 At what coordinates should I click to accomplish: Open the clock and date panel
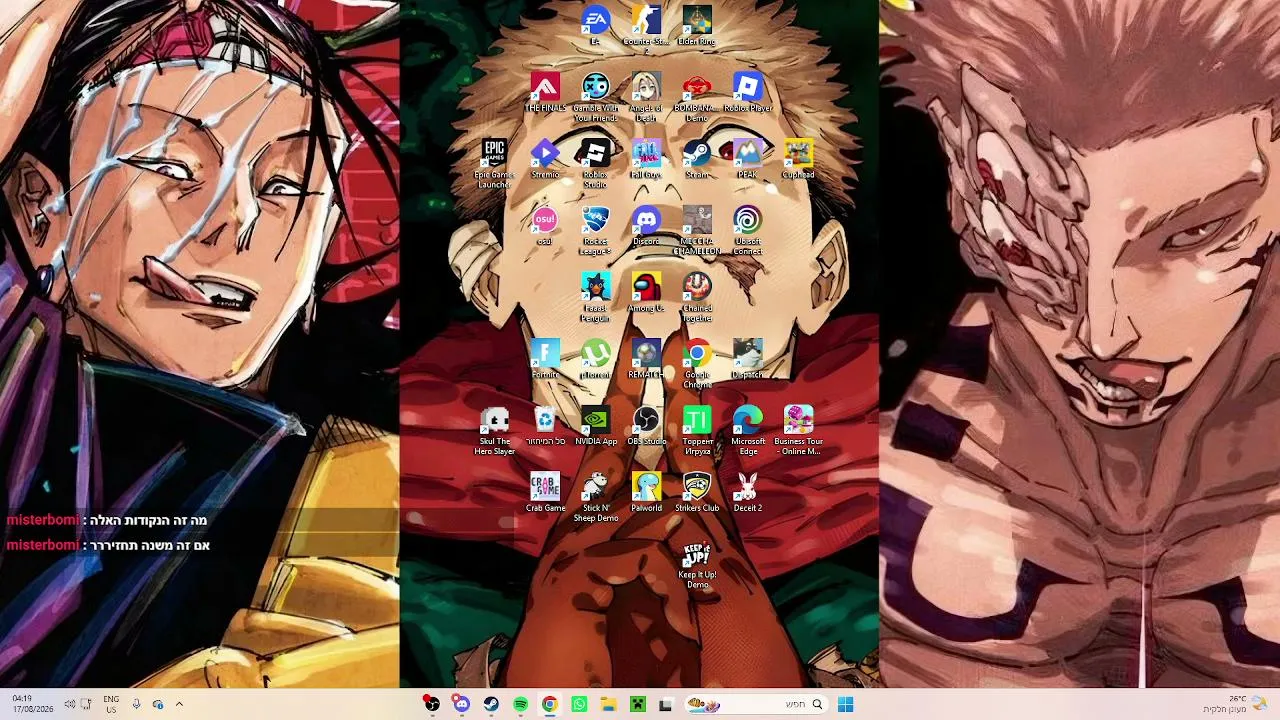click(x=32, y=704)
